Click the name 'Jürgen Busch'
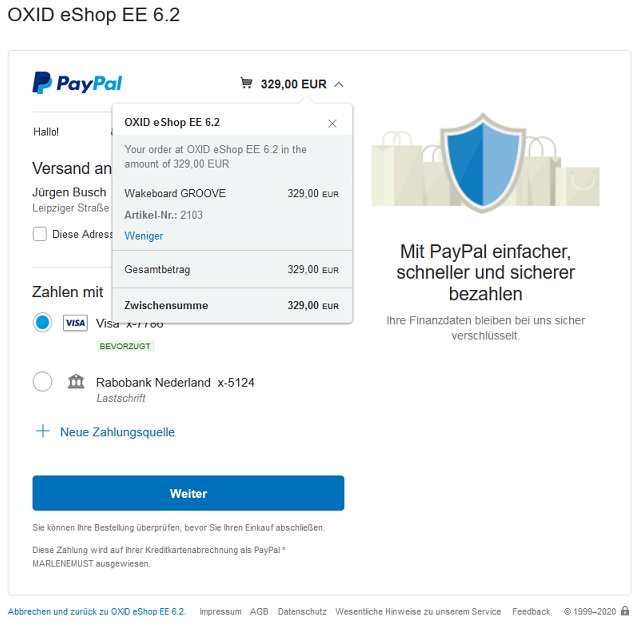The image size is (639, 623). [69, 192]
